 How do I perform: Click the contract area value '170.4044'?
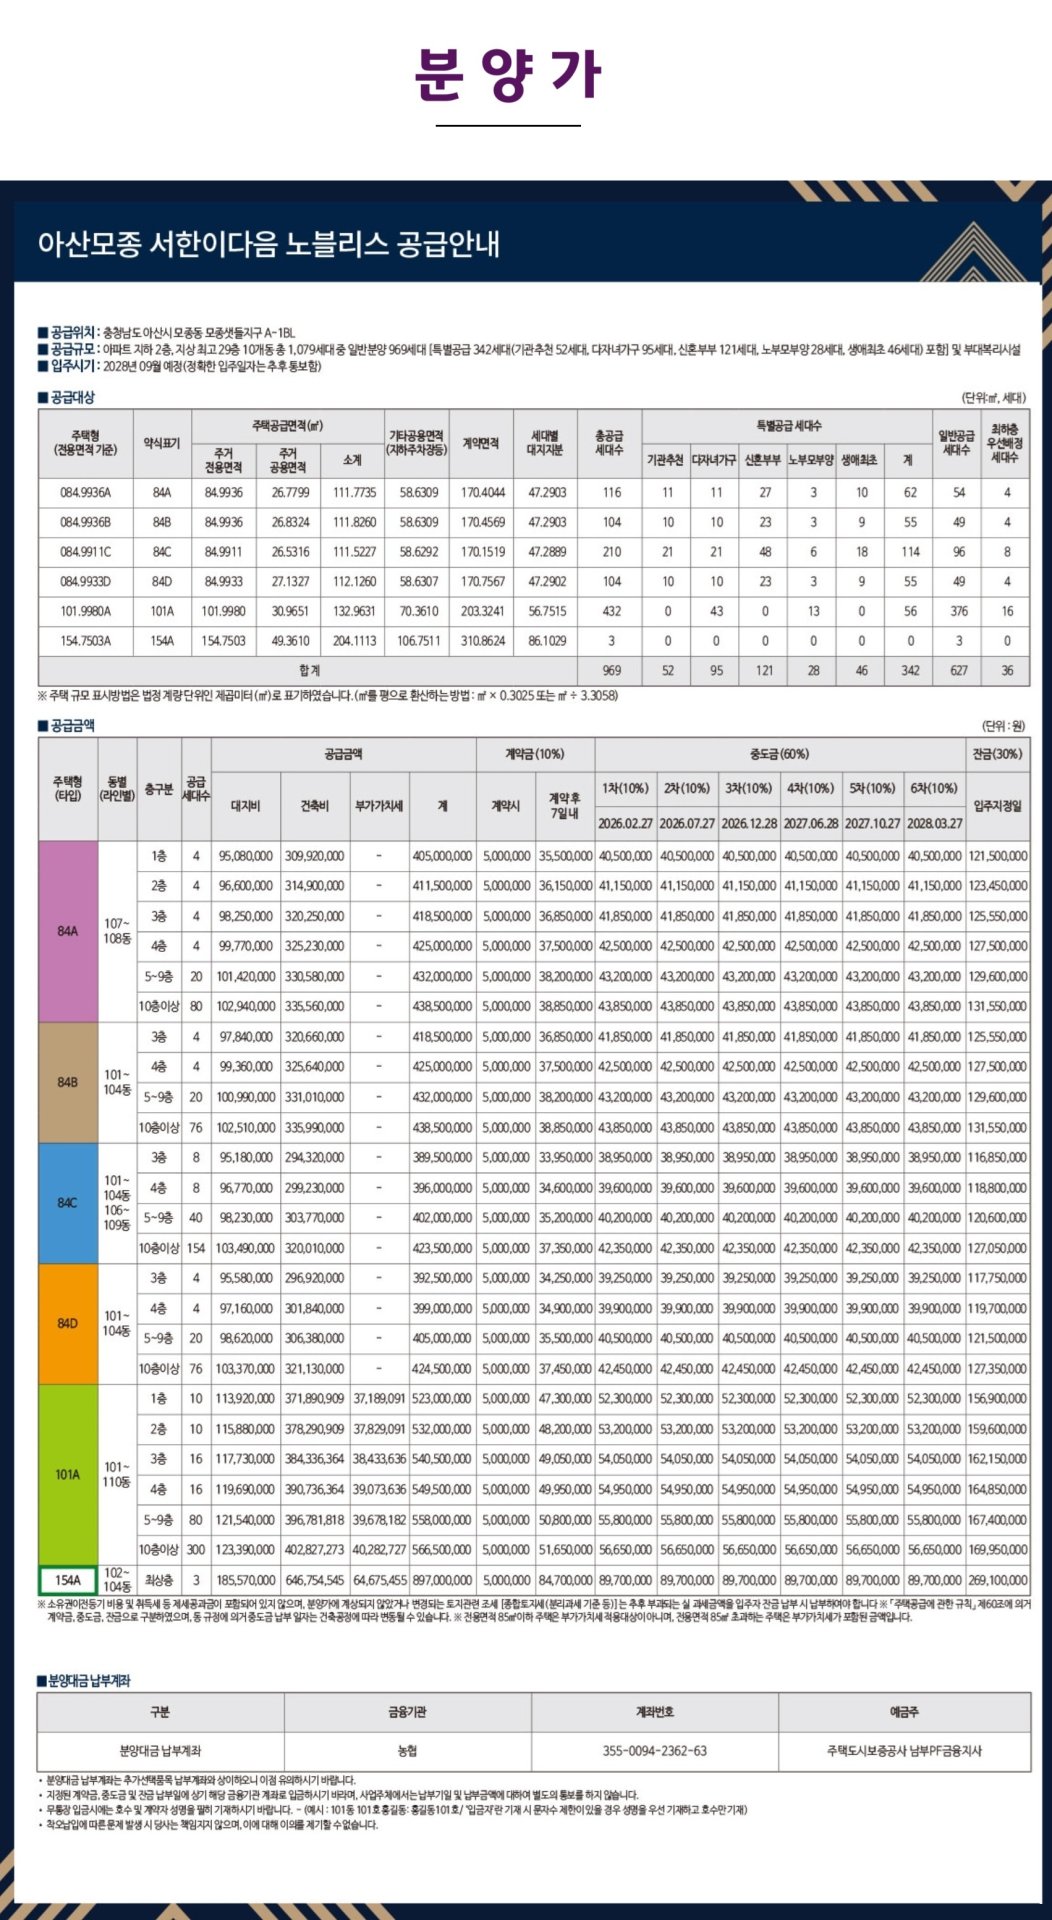[483, 493]
